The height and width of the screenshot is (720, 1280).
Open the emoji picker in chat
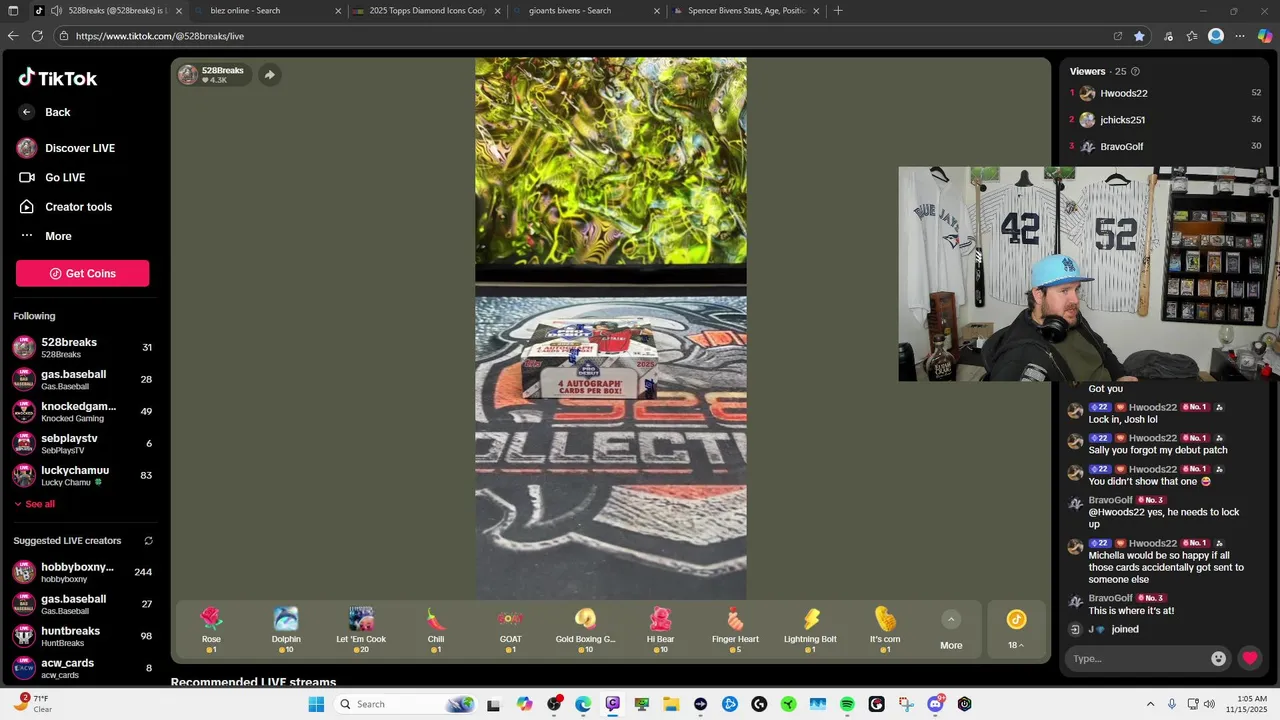pos(1218,658)
